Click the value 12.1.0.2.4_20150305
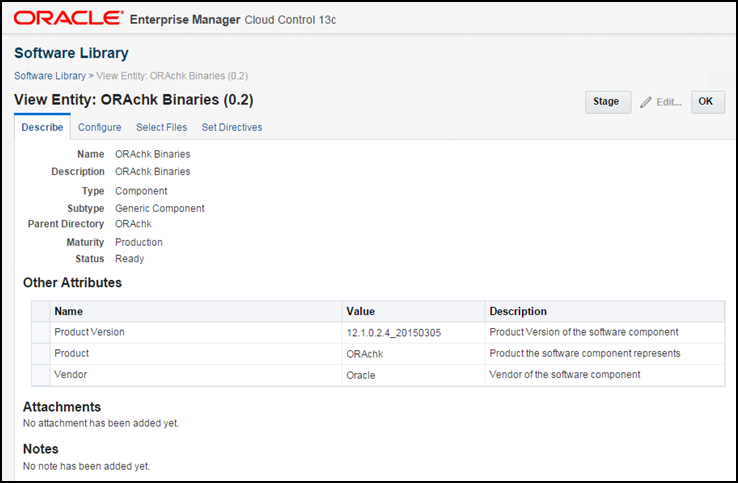The image size is (738, 483). point(393,333)
